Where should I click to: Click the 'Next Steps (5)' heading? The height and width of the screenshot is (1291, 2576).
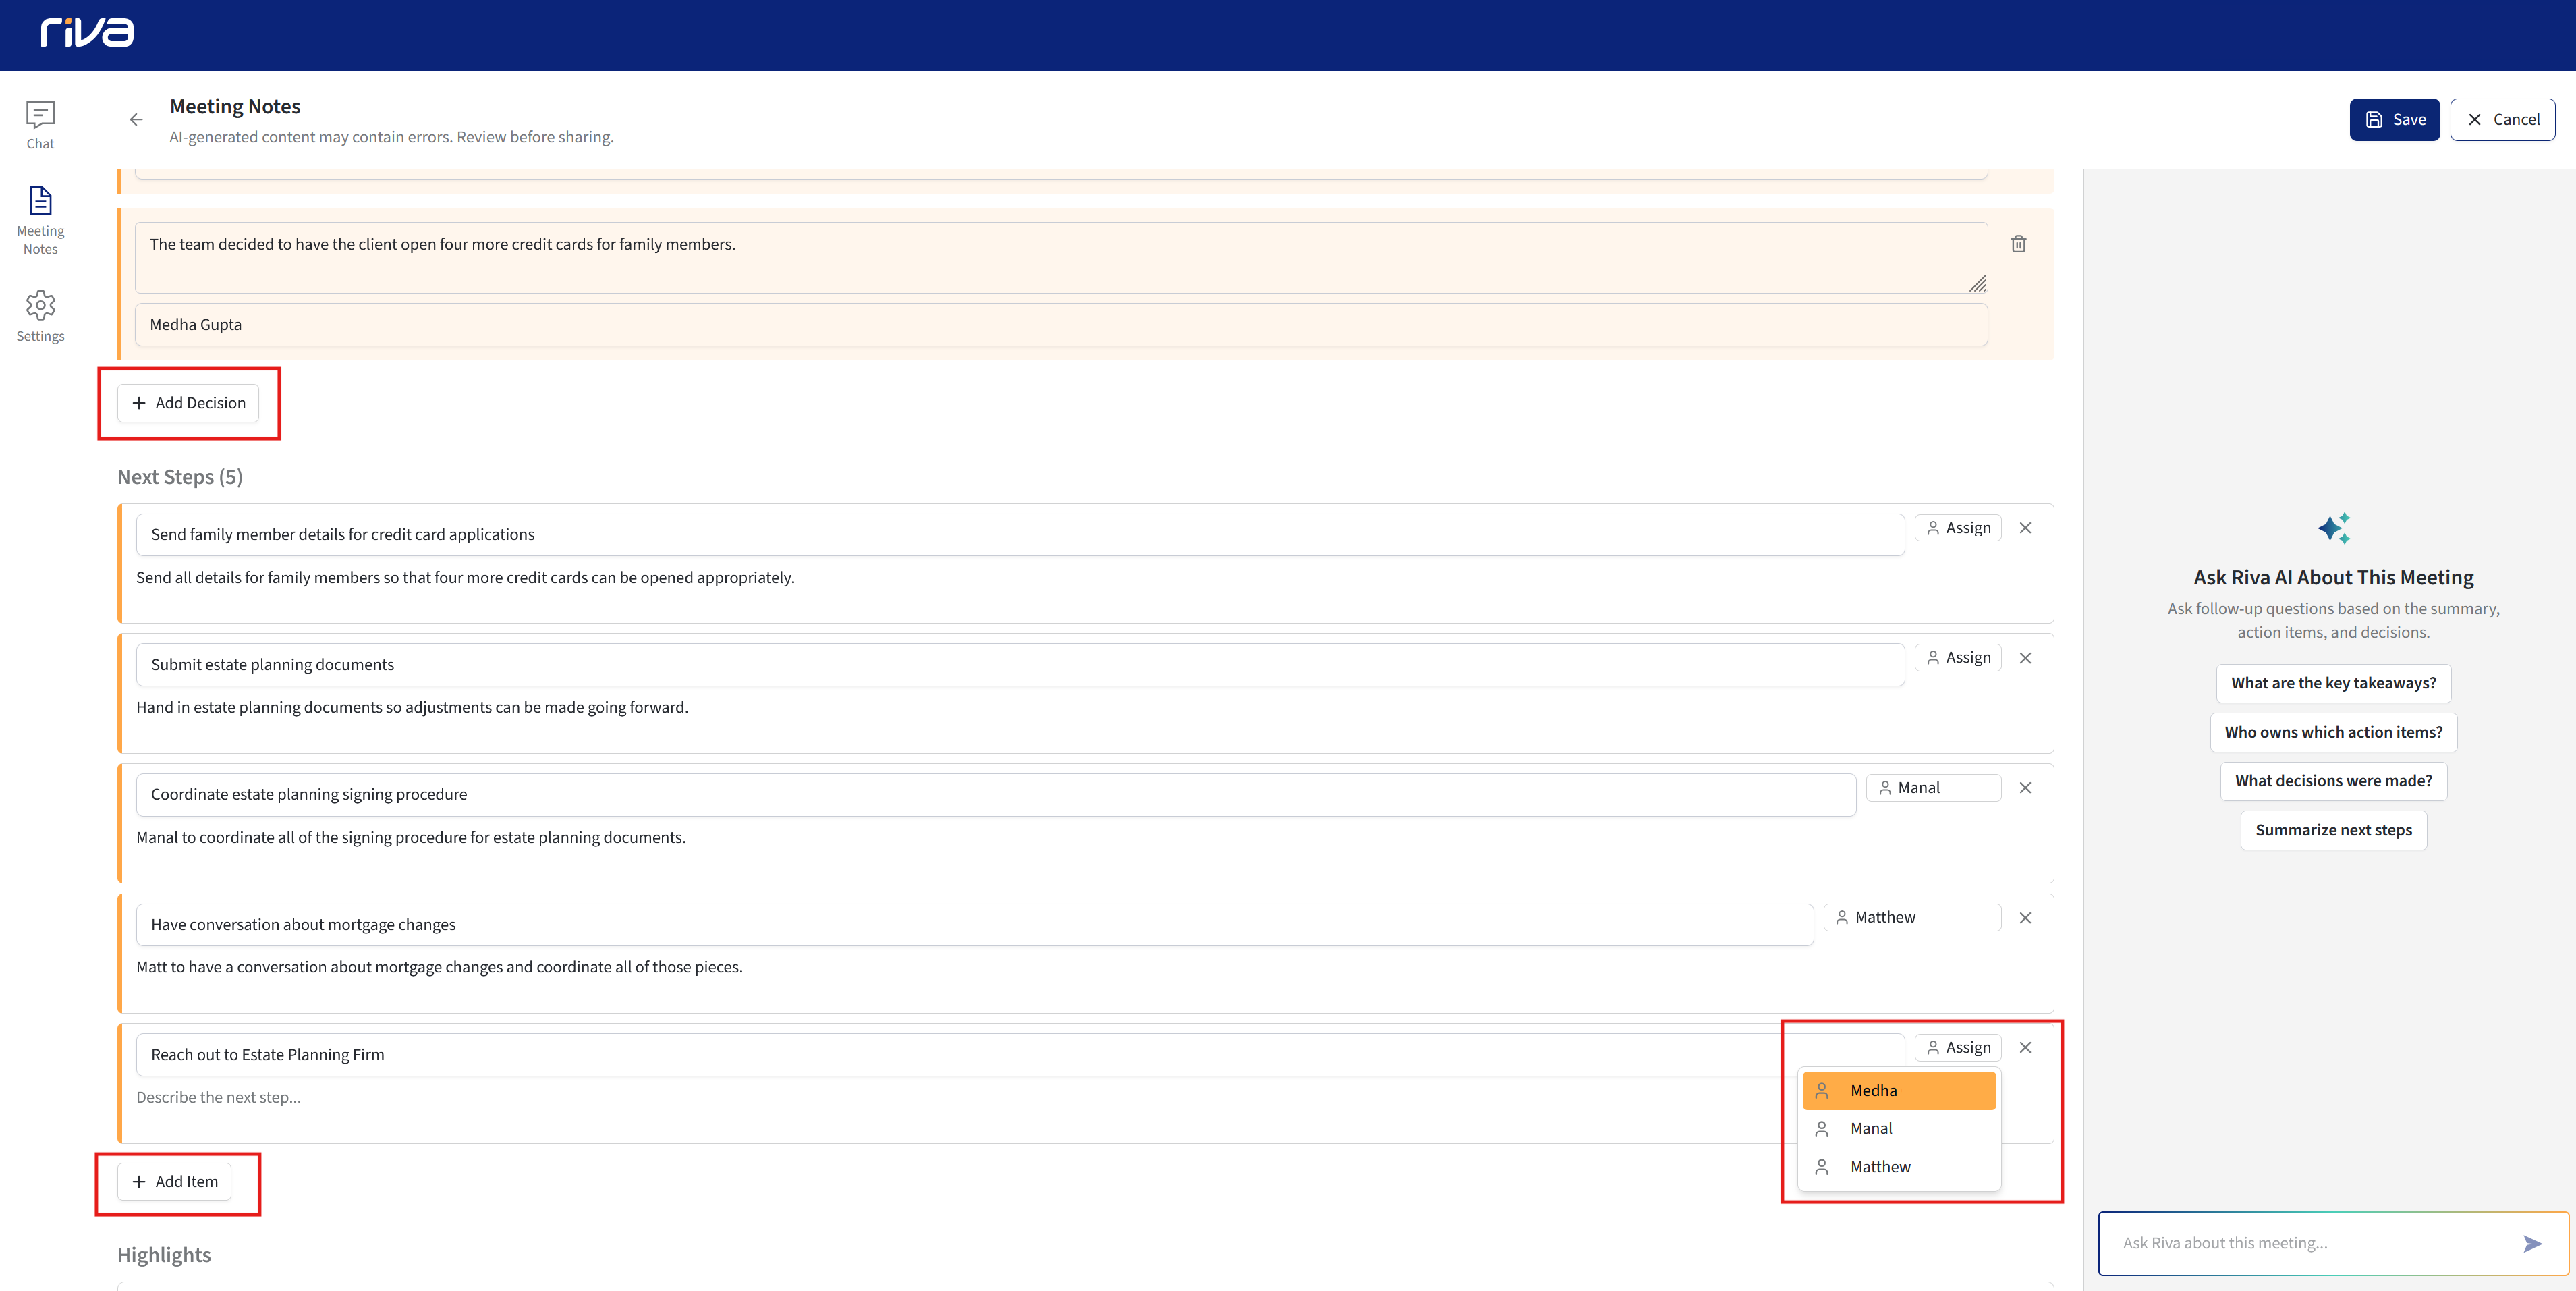tap(180, 478)
